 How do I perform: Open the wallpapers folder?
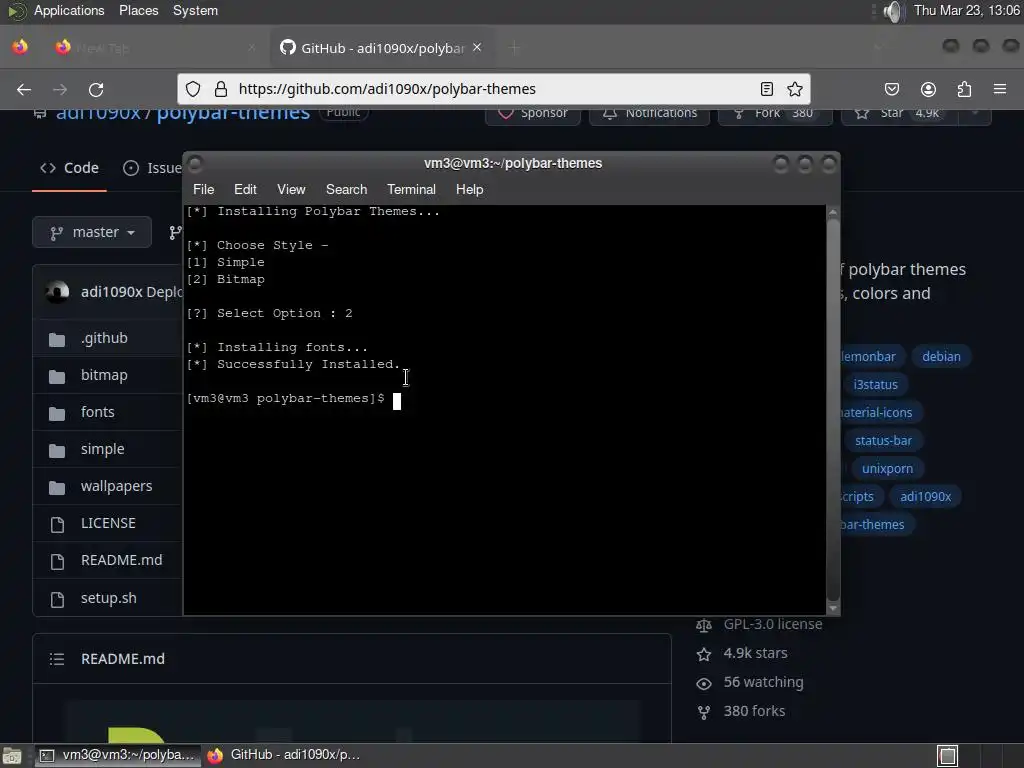point(116,487)
